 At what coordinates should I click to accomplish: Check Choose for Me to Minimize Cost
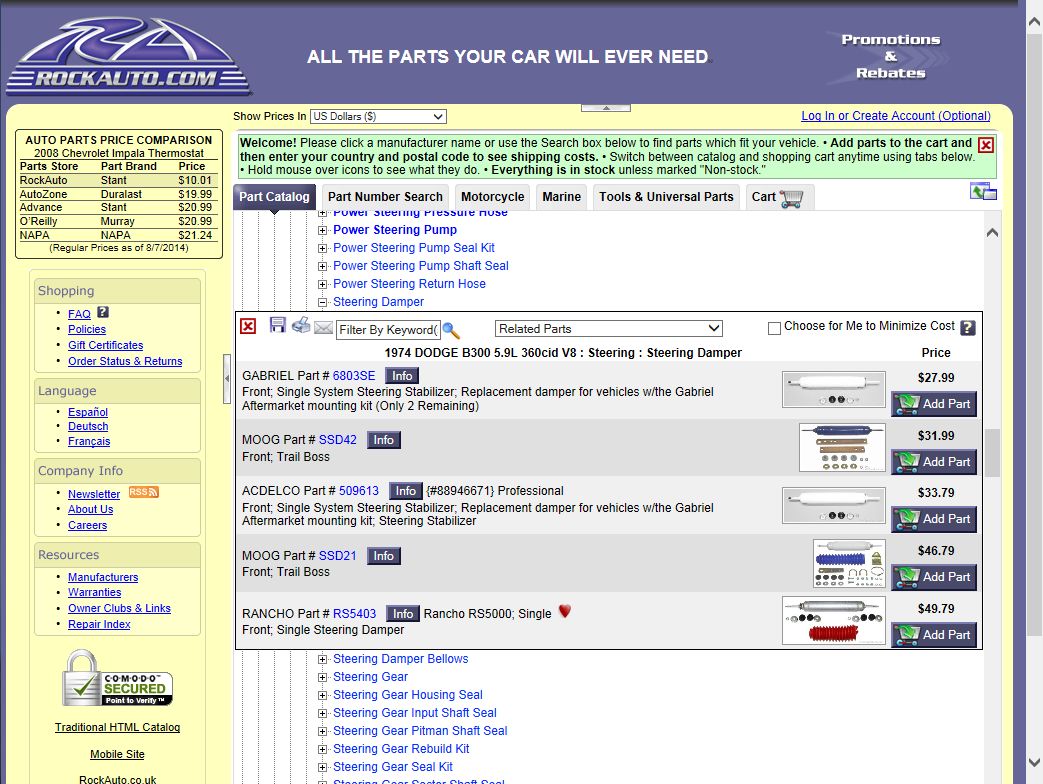click(774, 328)
